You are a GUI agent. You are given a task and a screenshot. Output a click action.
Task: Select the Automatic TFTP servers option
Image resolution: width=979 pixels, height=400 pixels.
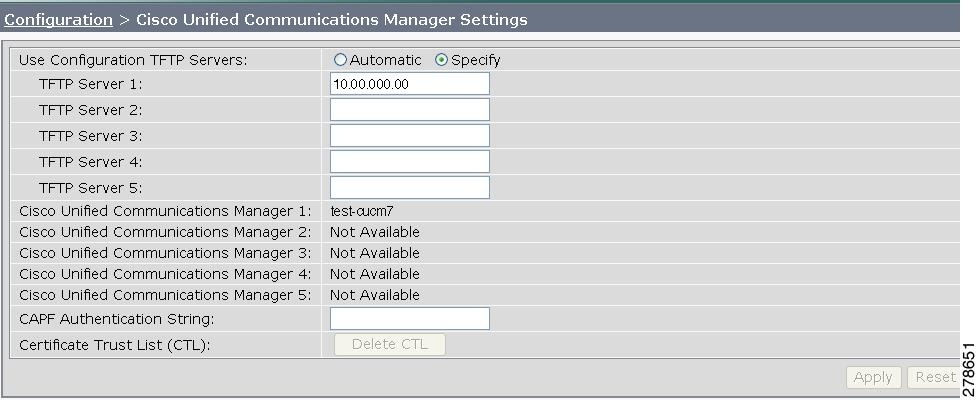point(340,60)
